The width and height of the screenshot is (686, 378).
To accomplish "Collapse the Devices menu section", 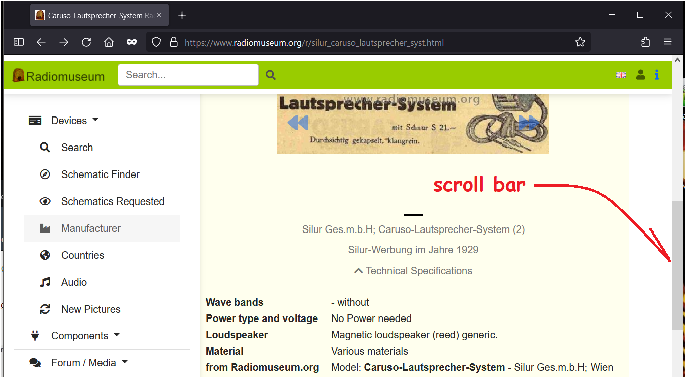I will pyautogui.click(x=63, y=120).
